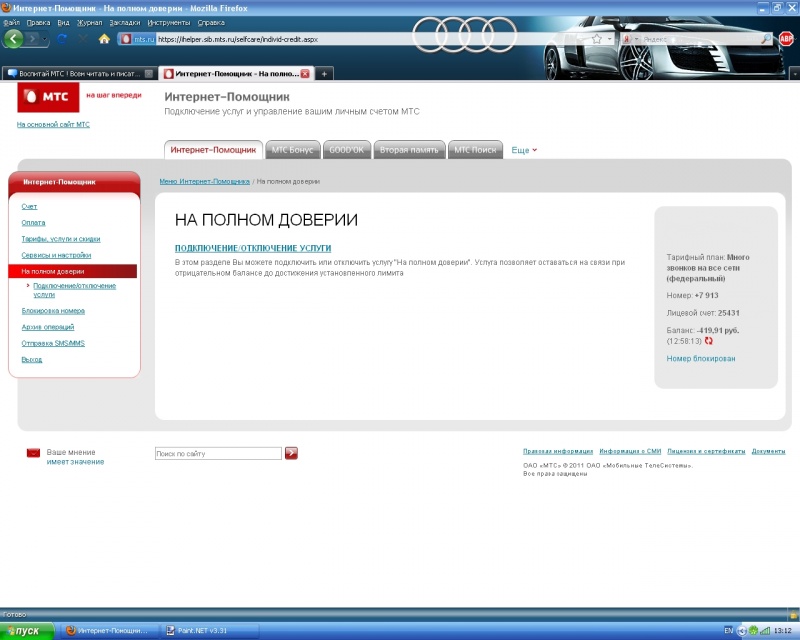Switch to the МТС Бонус tab
The image size is (800, 640).
tap(292, 150)
